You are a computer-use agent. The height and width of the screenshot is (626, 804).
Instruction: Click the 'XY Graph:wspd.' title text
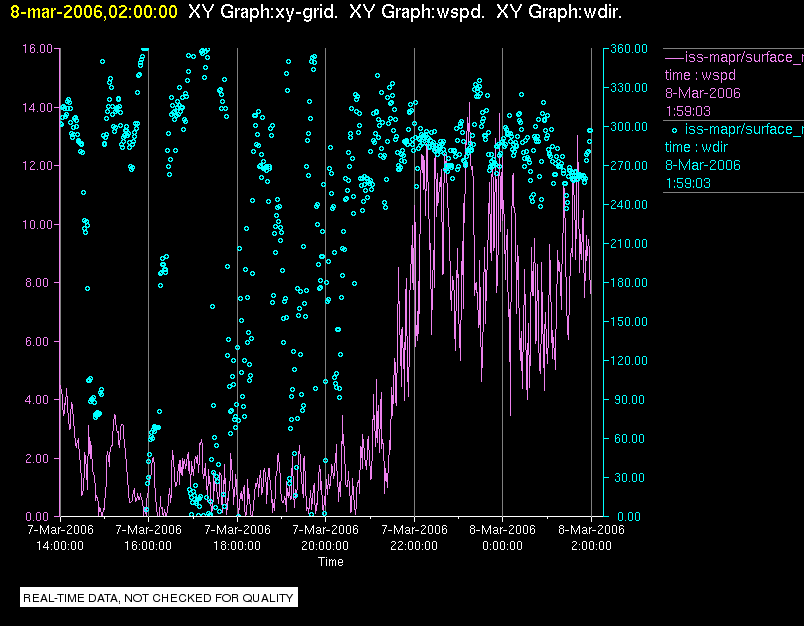point(417,12)
